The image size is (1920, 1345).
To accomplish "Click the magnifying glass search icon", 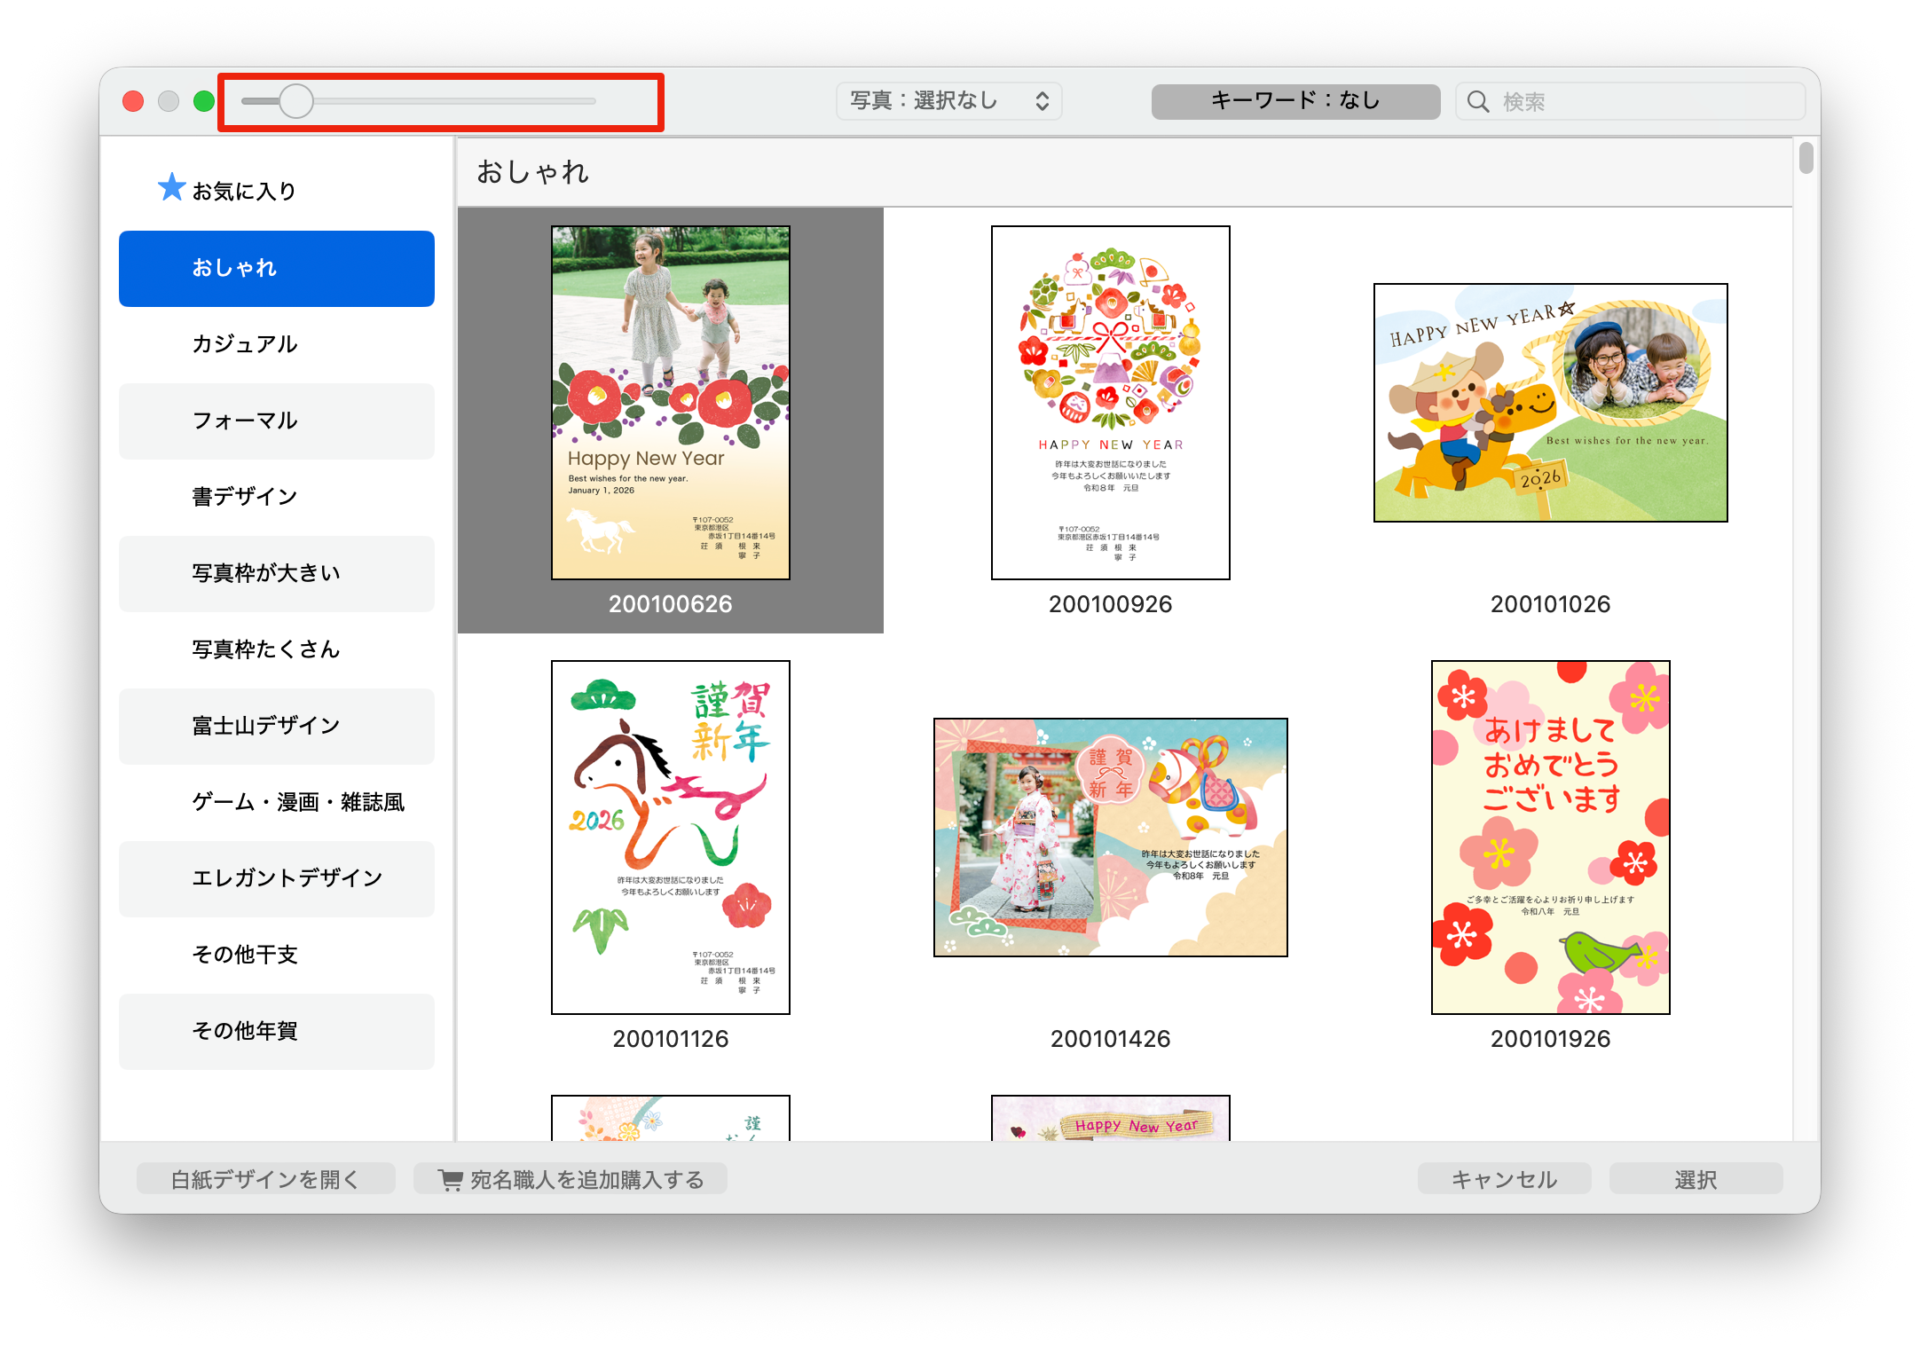I will pyautogui.click(x=1477, y=101).
